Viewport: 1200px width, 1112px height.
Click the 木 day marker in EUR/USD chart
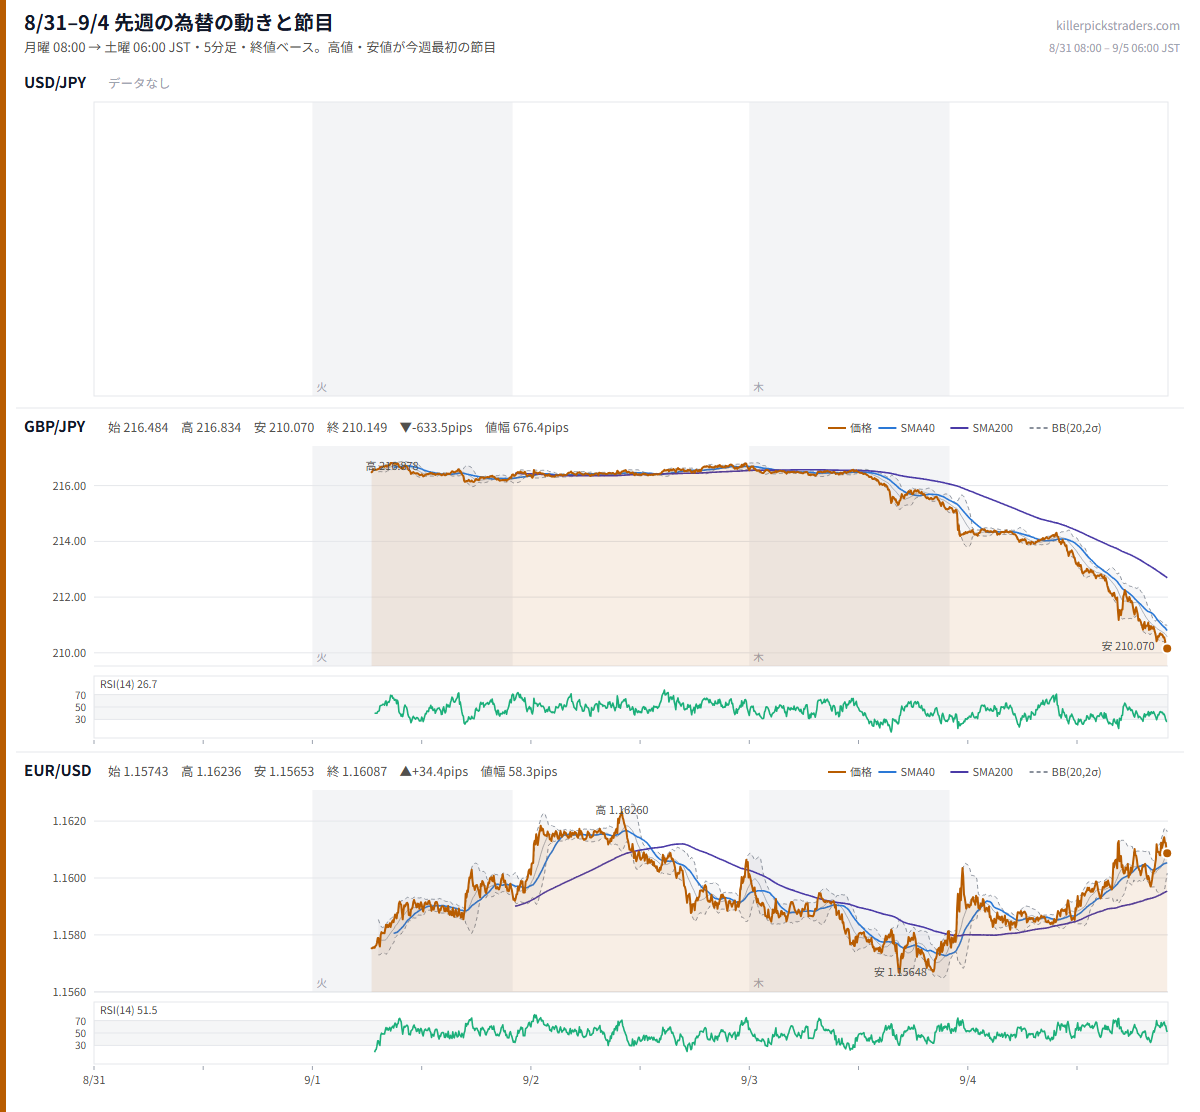click(x=758, y=983)
